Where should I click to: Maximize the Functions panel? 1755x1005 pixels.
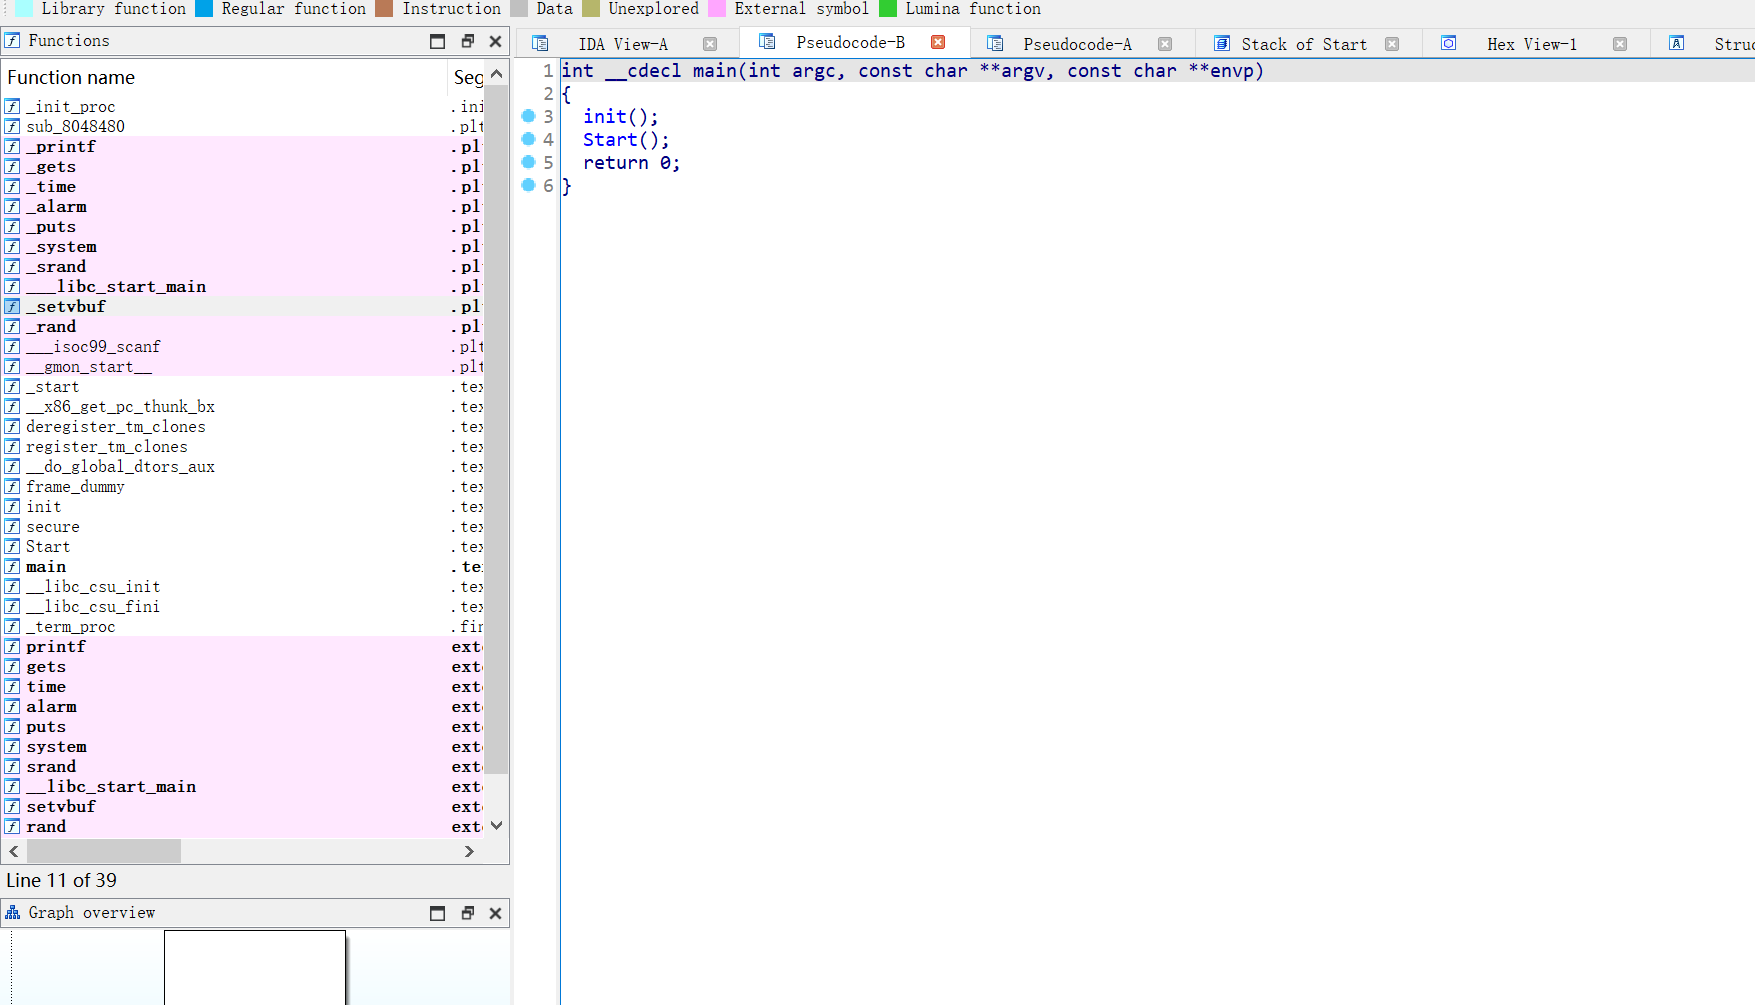coord(437,41)
